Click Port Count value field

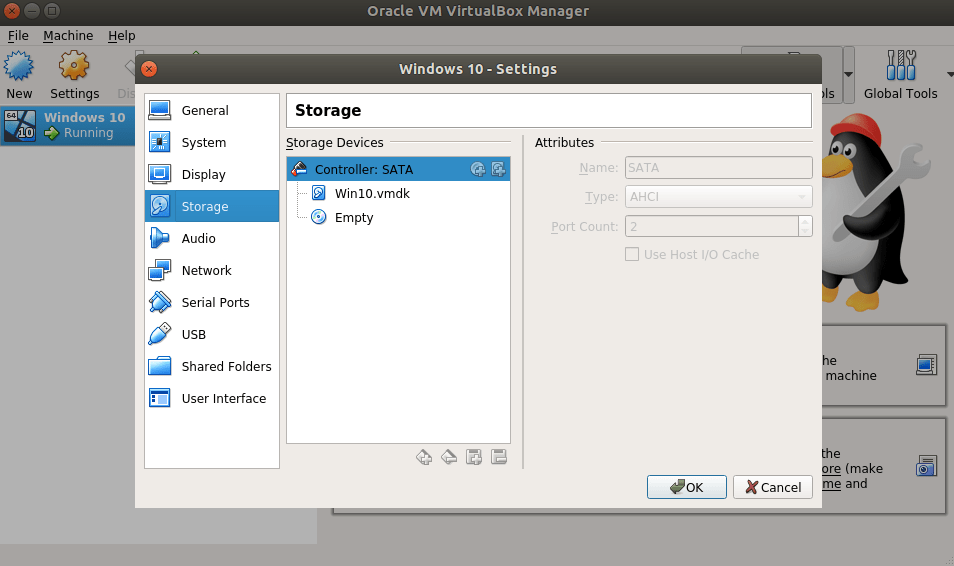[x=712, y=226]
